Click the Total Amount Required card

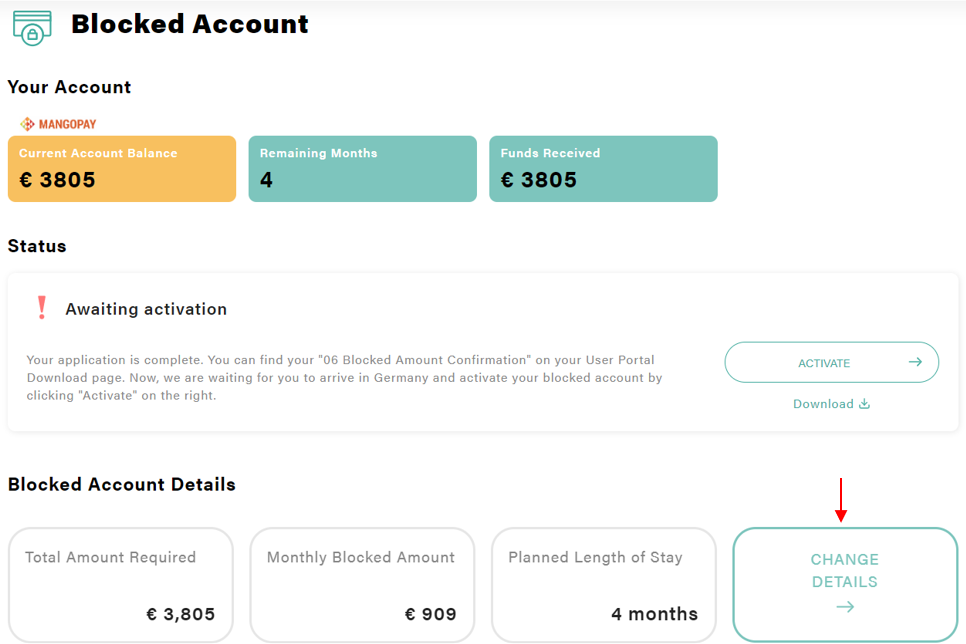[x=120, y=585]
